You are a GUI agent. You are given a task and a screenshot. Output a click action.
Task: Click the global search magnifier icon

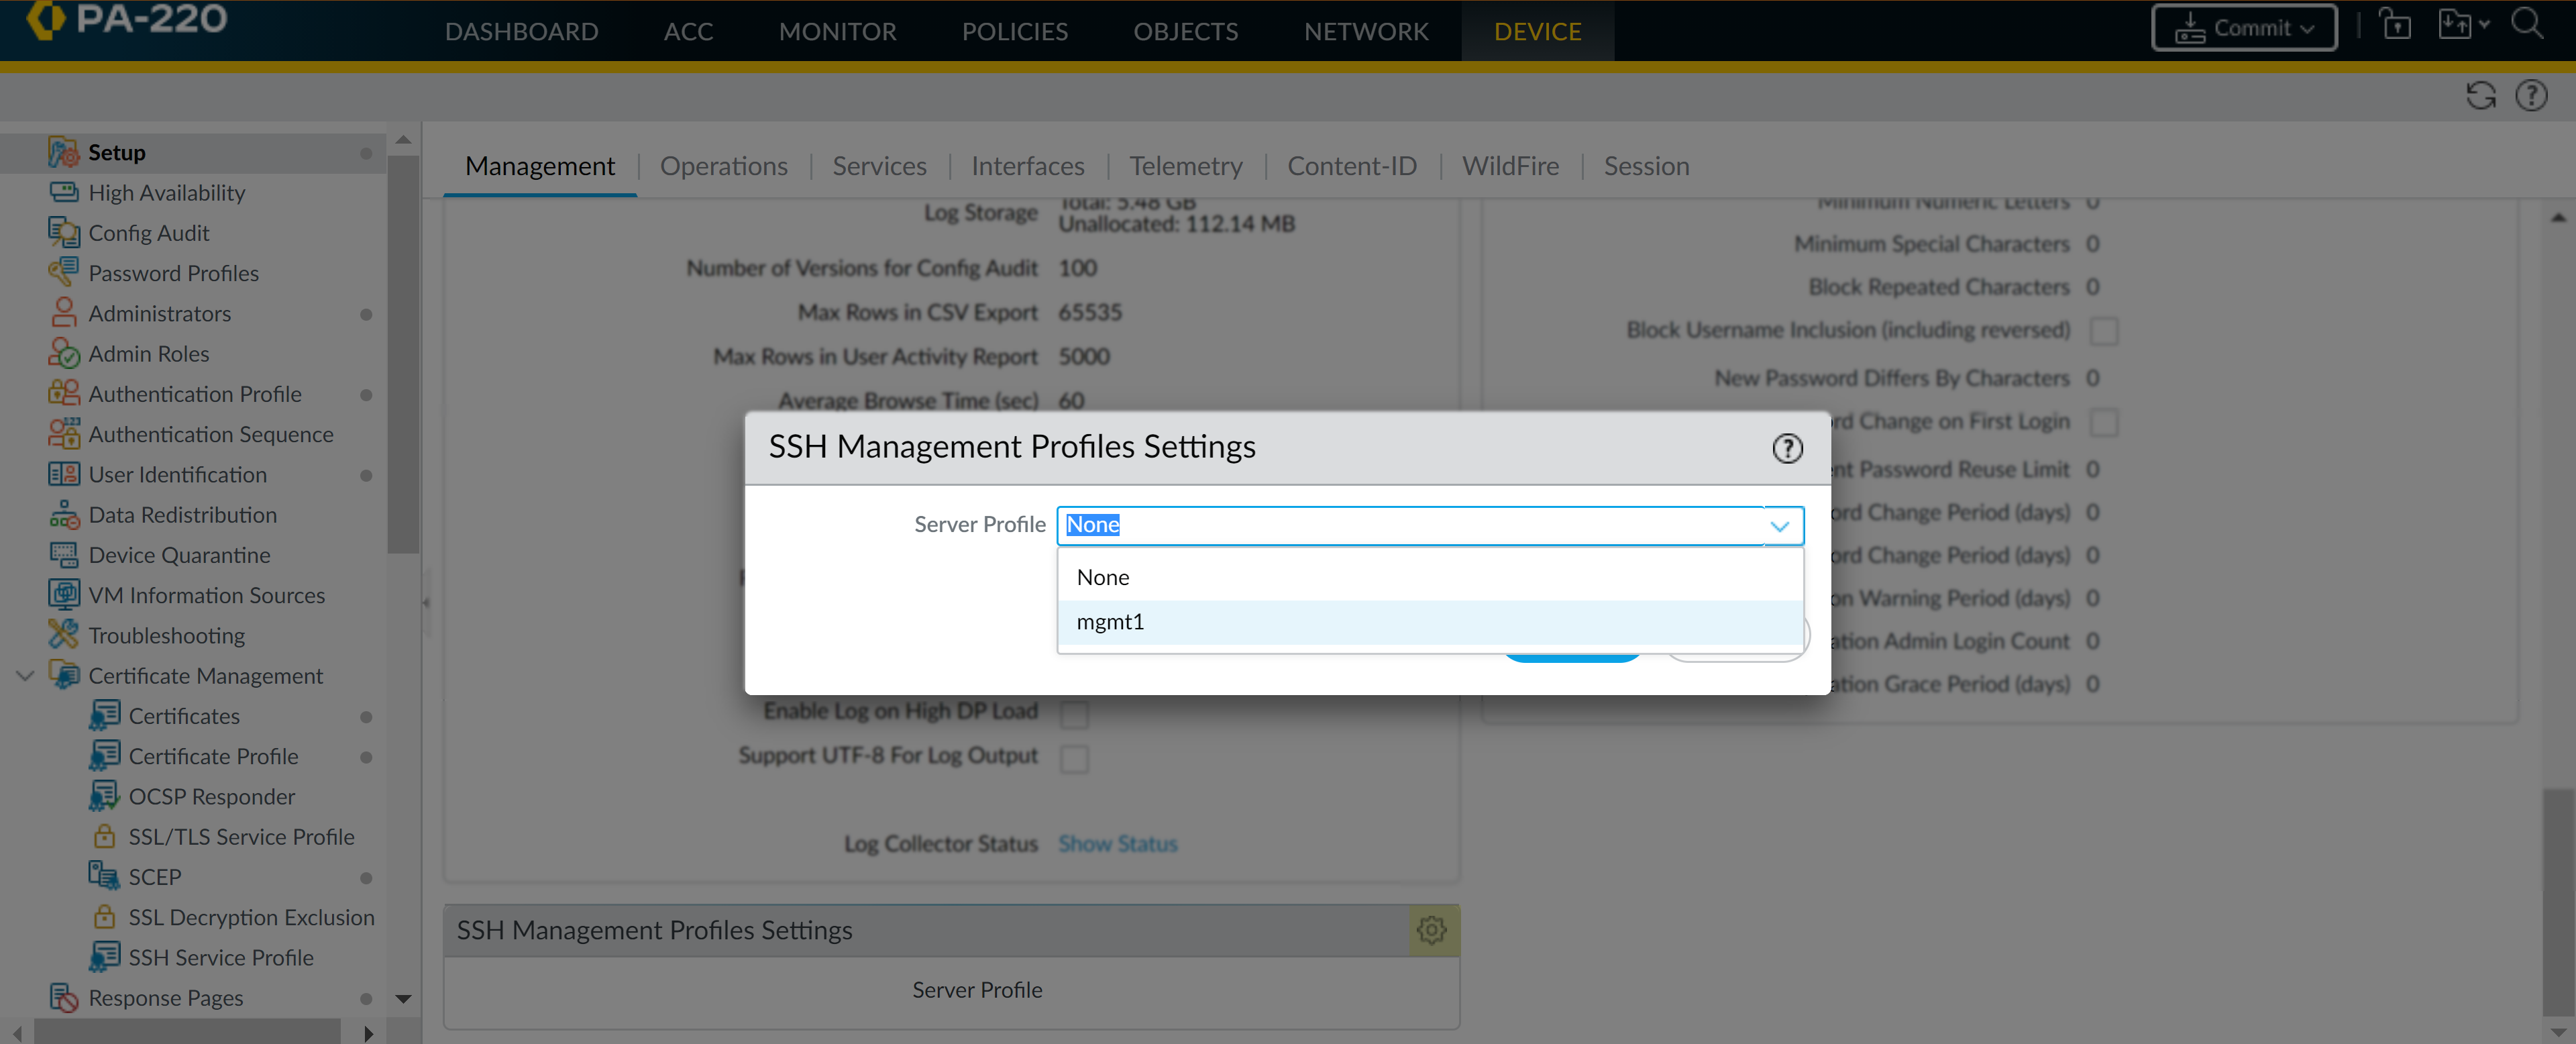click(2527, 25)
